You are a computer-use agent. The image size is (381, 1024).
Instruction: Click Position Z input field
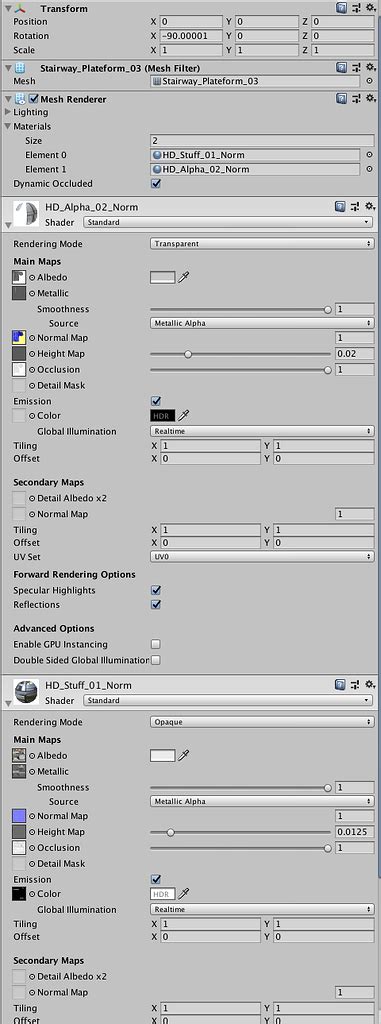(343, 22)
